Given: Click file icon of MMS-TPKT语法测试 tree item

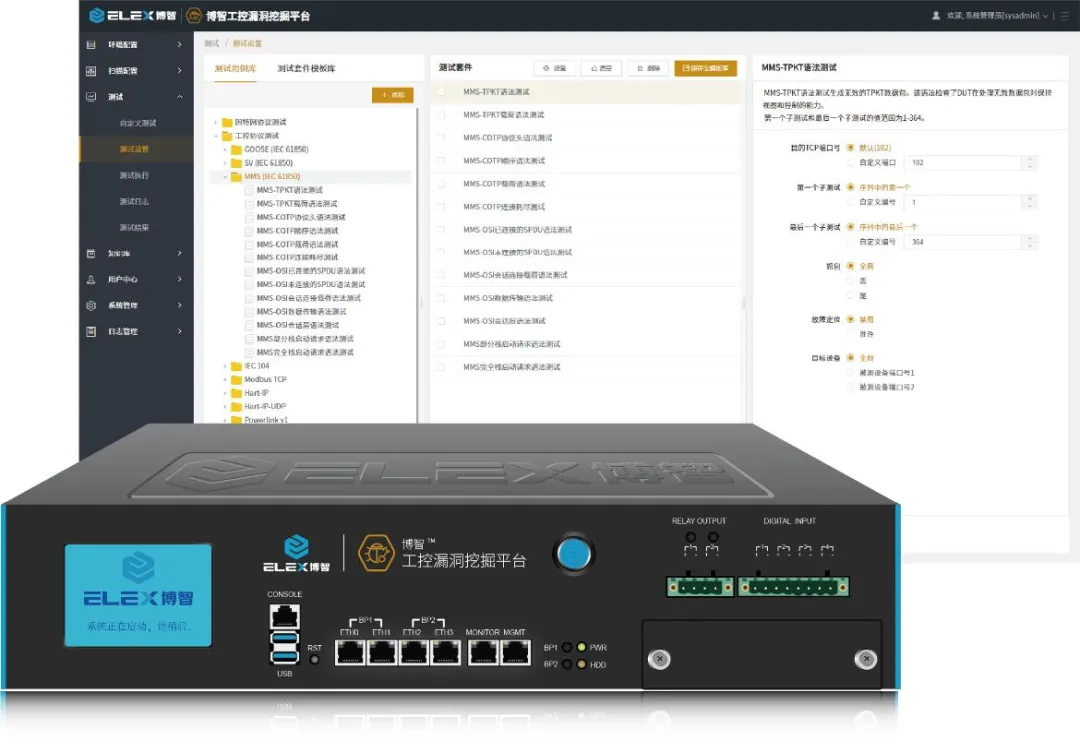Looking at the screenshot, I should click(250, 190).
